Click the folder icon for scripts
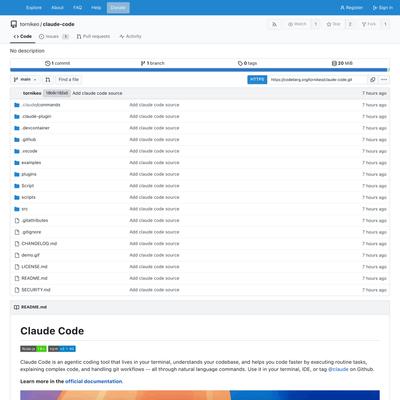 17,197
